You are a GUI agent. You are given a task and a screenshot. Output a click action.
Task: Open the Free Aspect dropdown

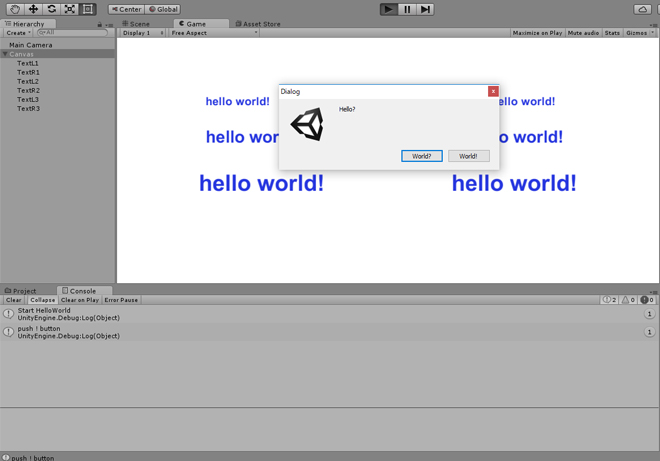214,32
